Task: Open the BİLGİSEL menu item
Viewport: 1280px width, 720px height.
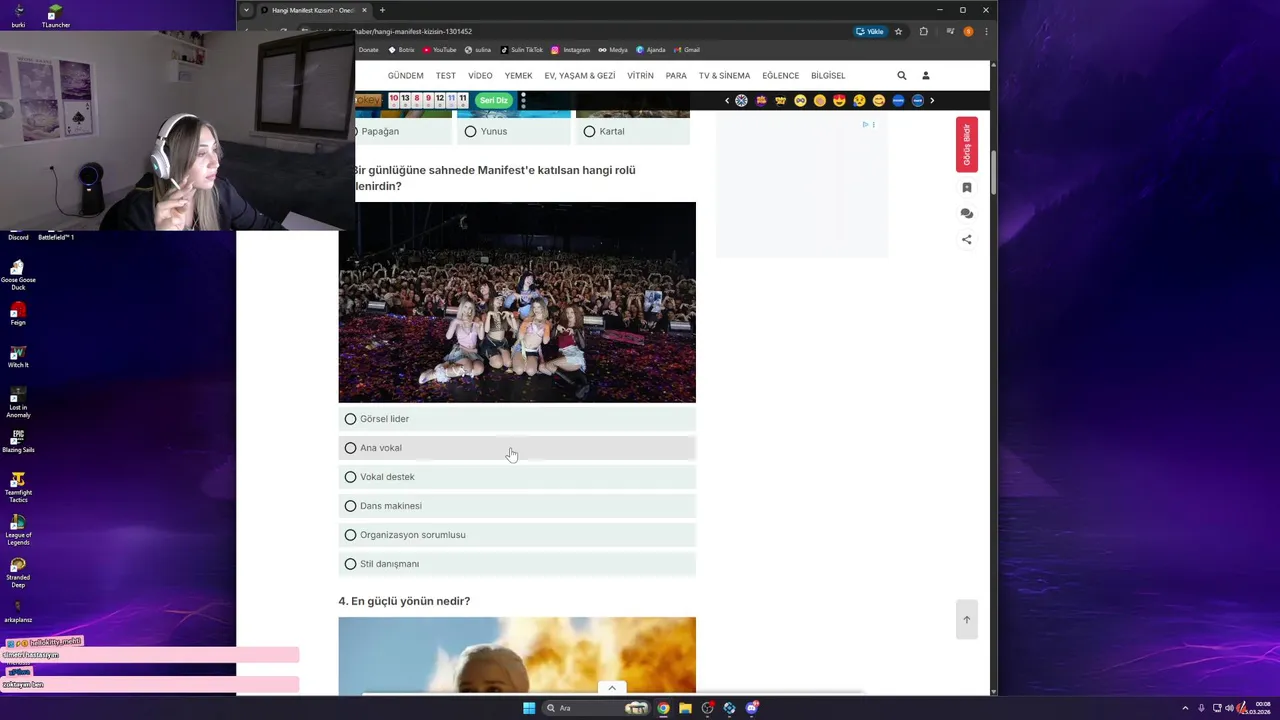Action: pos(828,75)
